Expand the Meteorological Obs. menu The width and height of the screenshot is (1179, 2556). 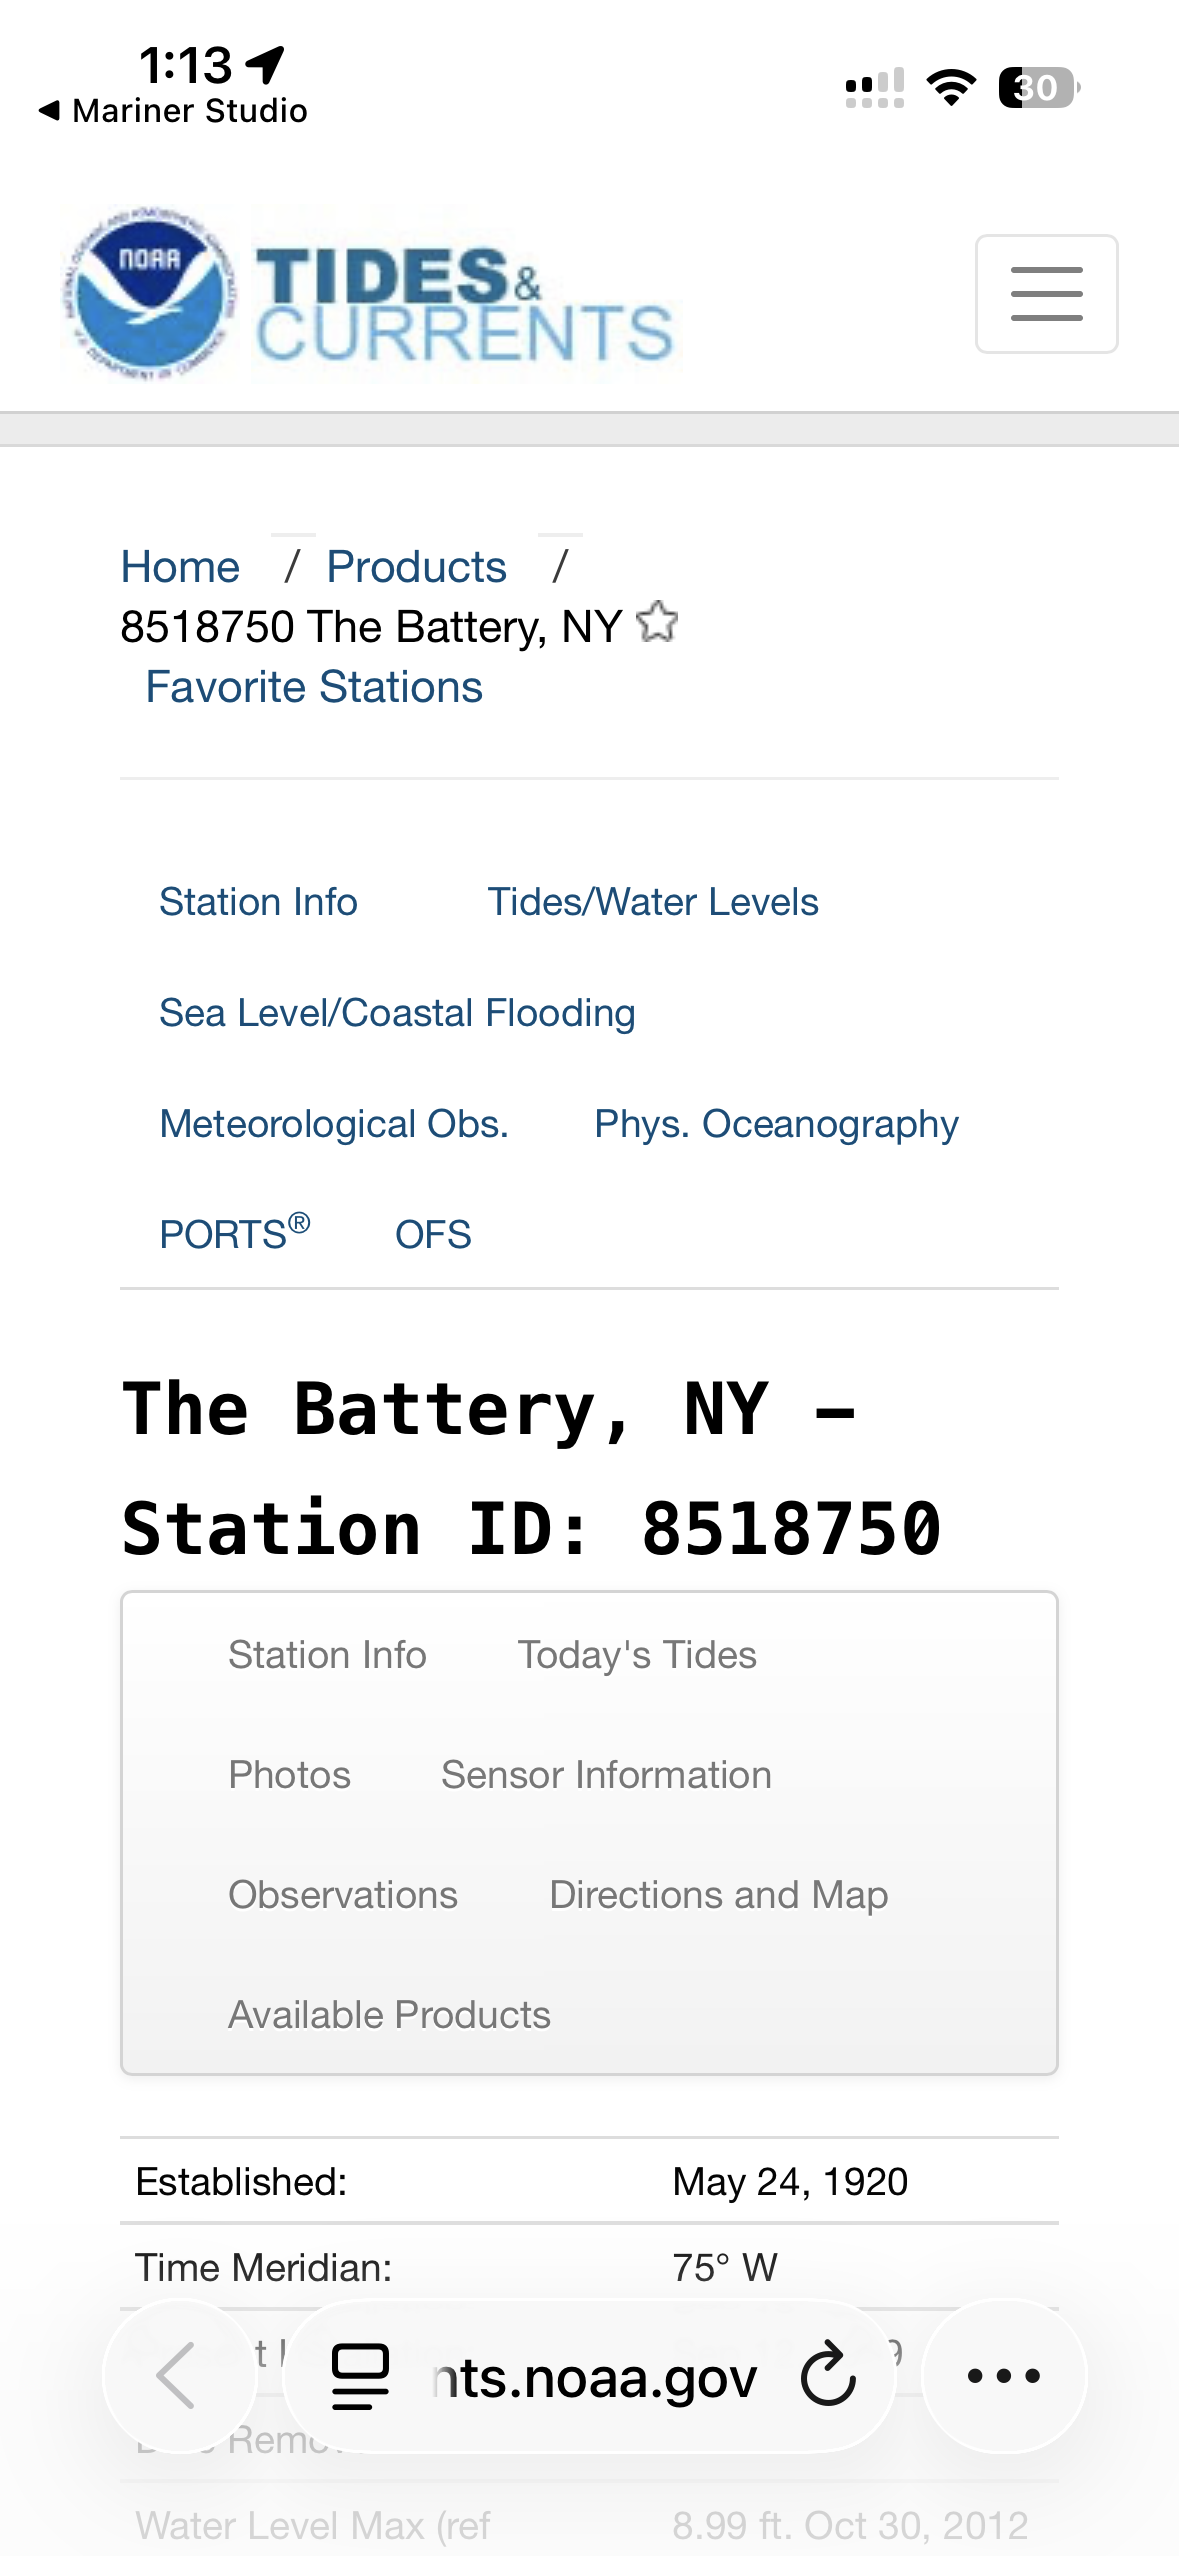point(334,1124)
